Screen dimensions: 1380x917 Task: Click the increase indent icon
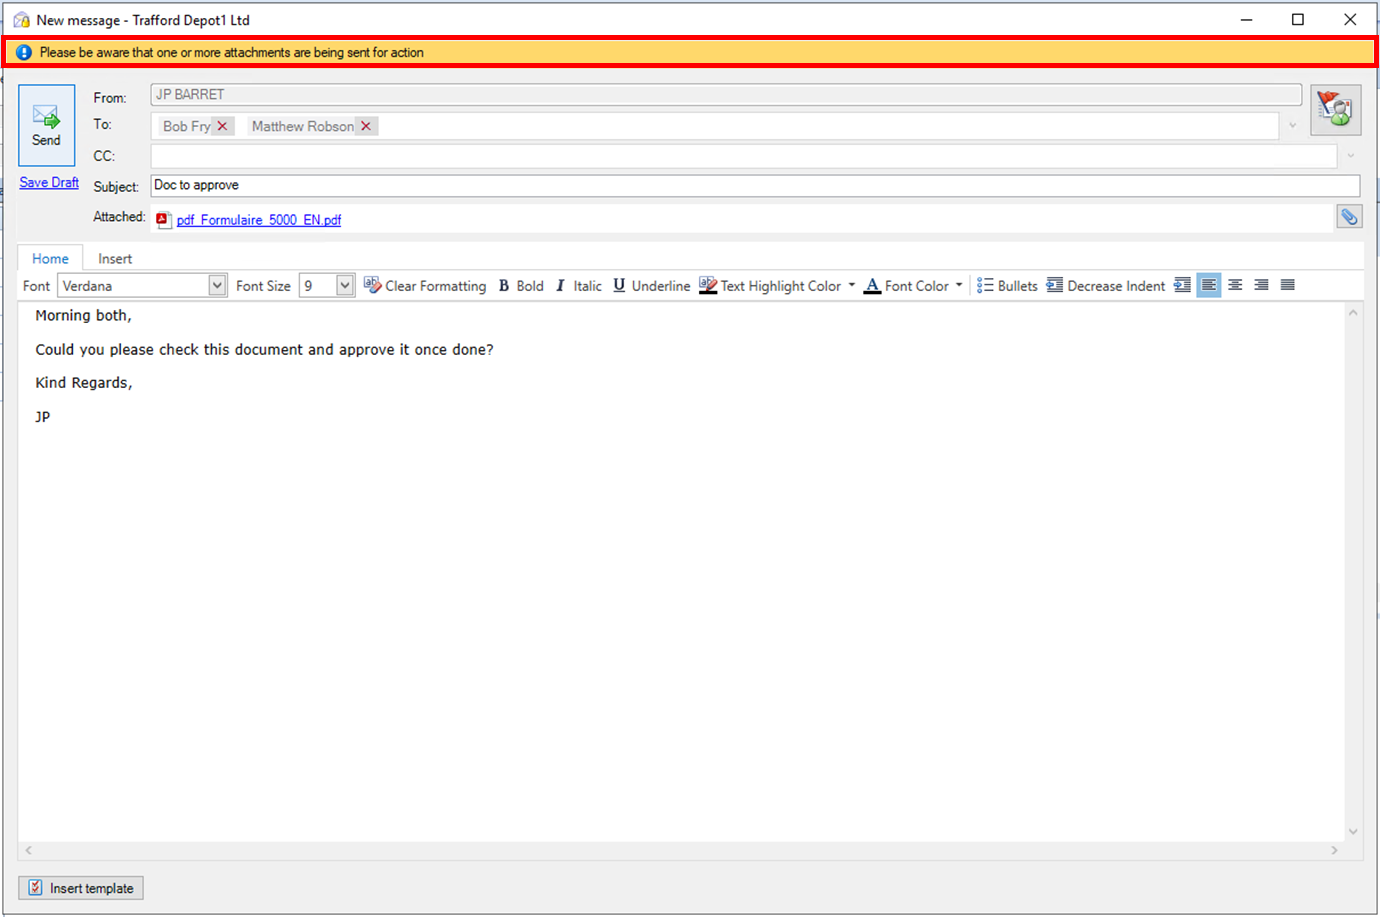[1182, 285]
